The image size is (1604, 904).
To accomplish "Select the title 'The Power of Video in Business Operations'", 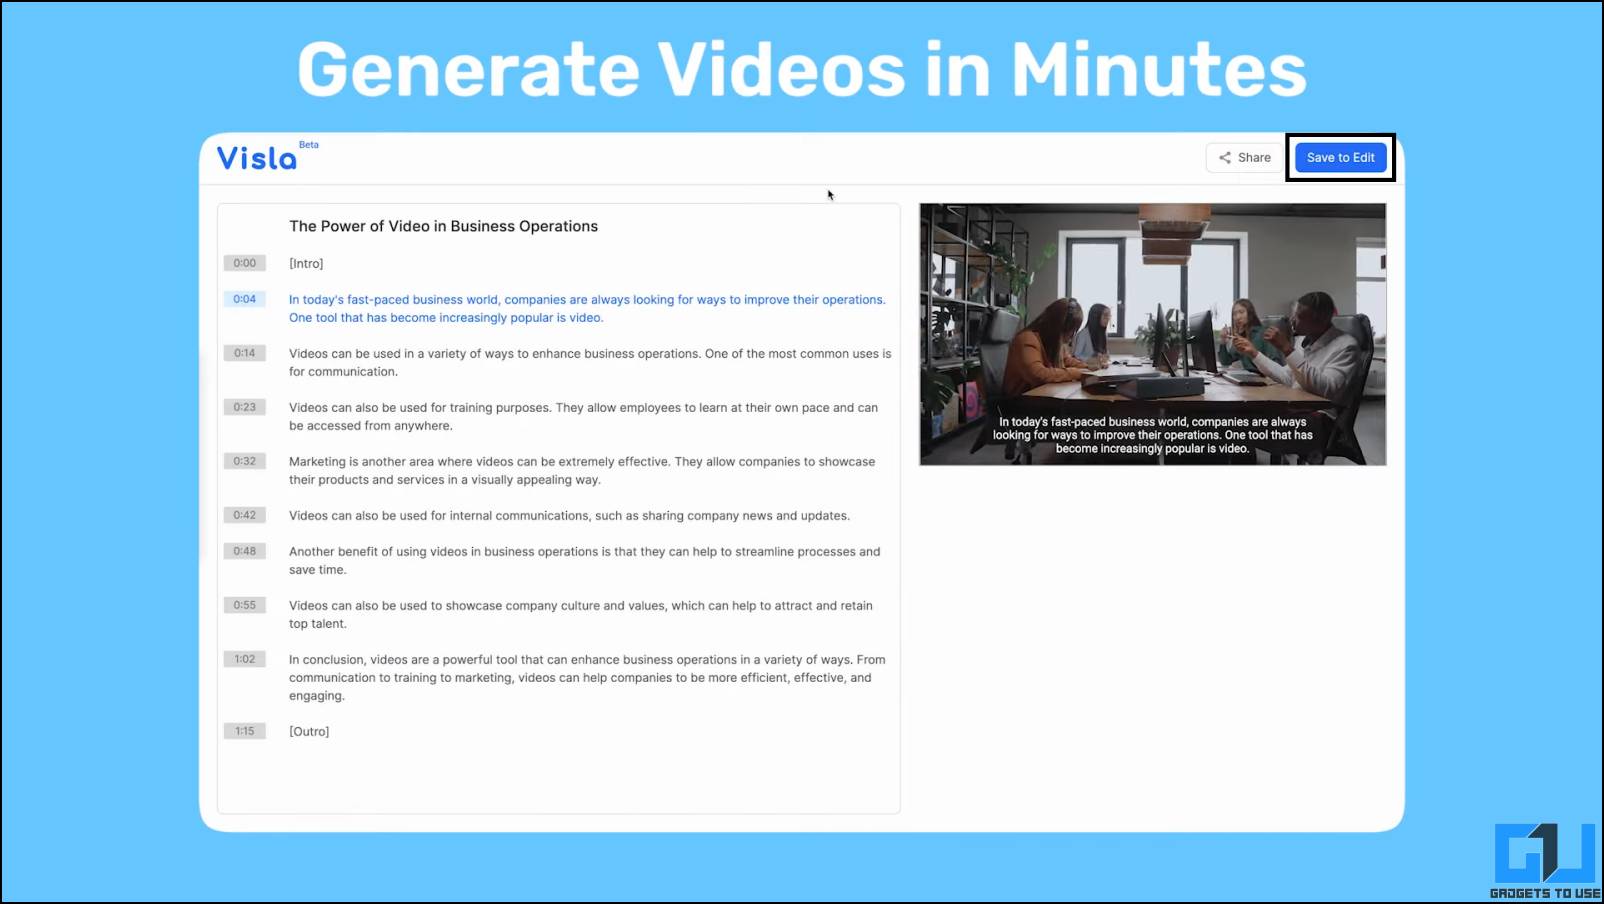I will (x=443, y=226).
